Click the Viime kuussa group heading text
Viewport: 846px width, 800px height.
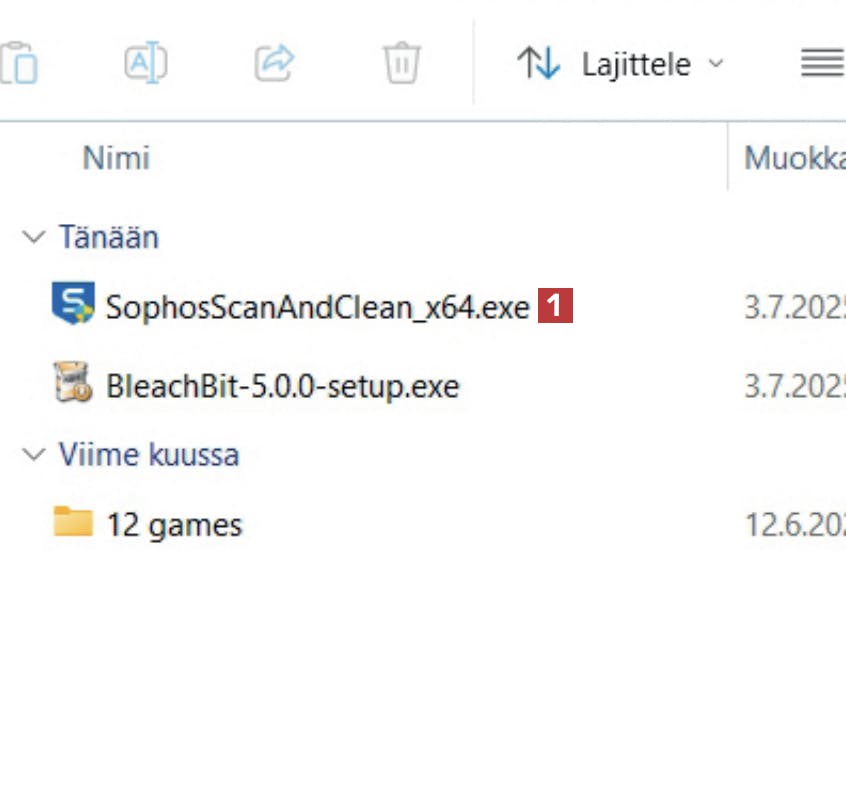[148, 455]
